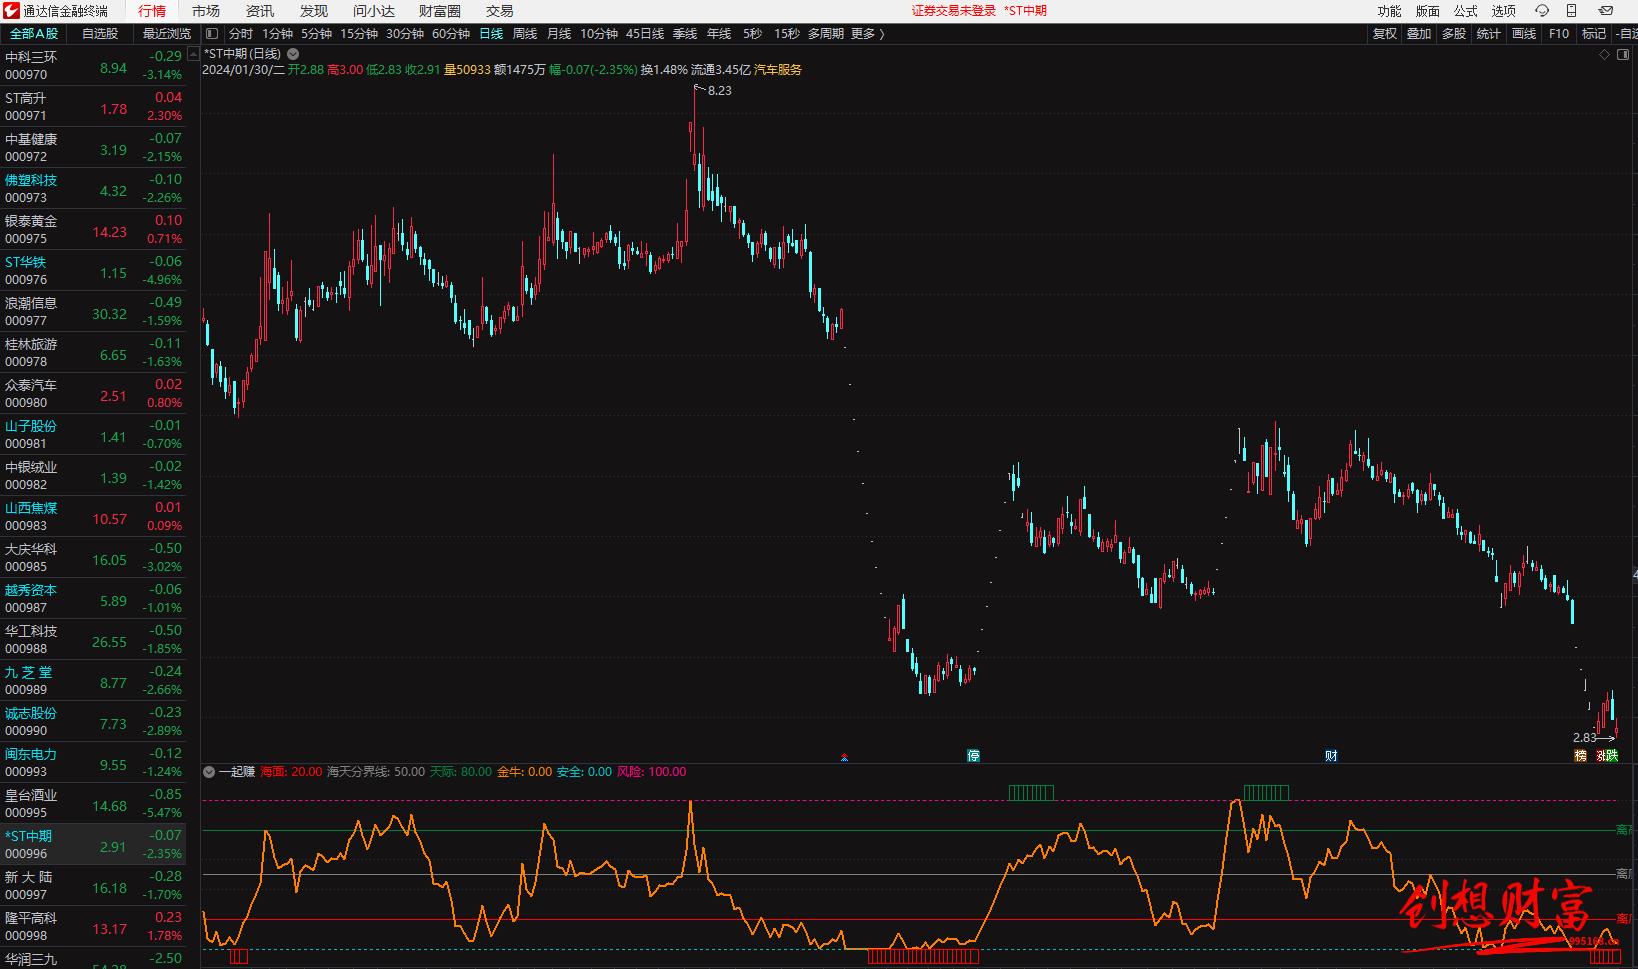Screen dimensions: 1638x969
Task: Select stock 山西焦煤 000983
Action: pyautogui.click(x=93, y=517)
